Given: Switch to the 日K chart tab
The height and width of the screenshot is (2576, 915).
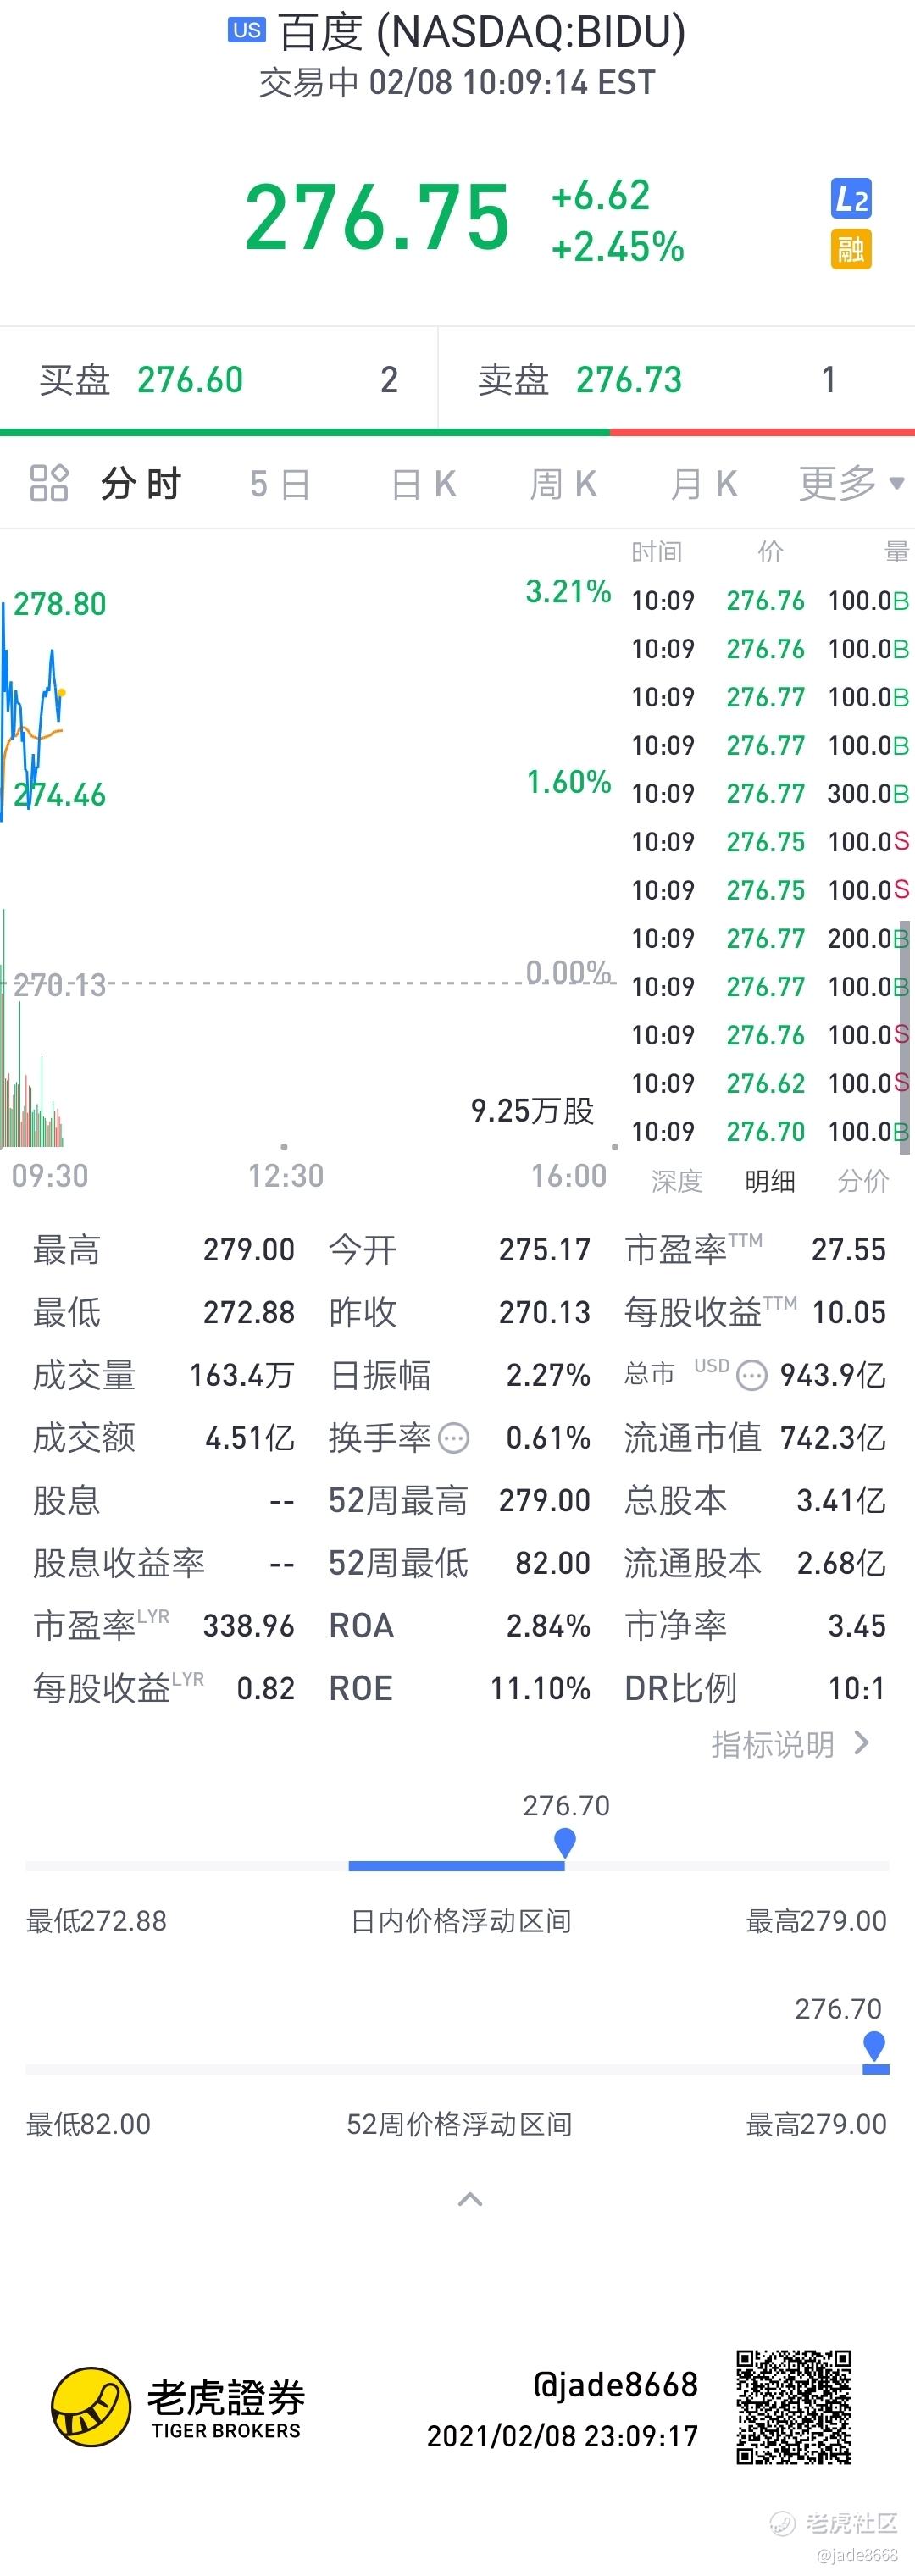Looking at the screenshot, I should pos(424,484).
